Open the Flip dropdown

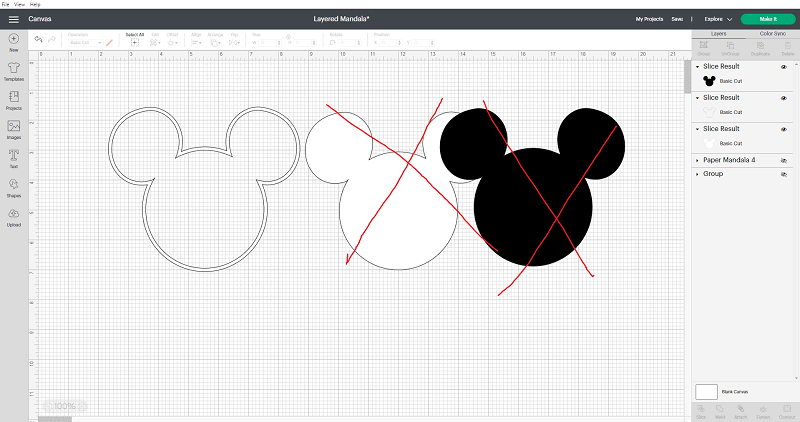coord(234,43)
